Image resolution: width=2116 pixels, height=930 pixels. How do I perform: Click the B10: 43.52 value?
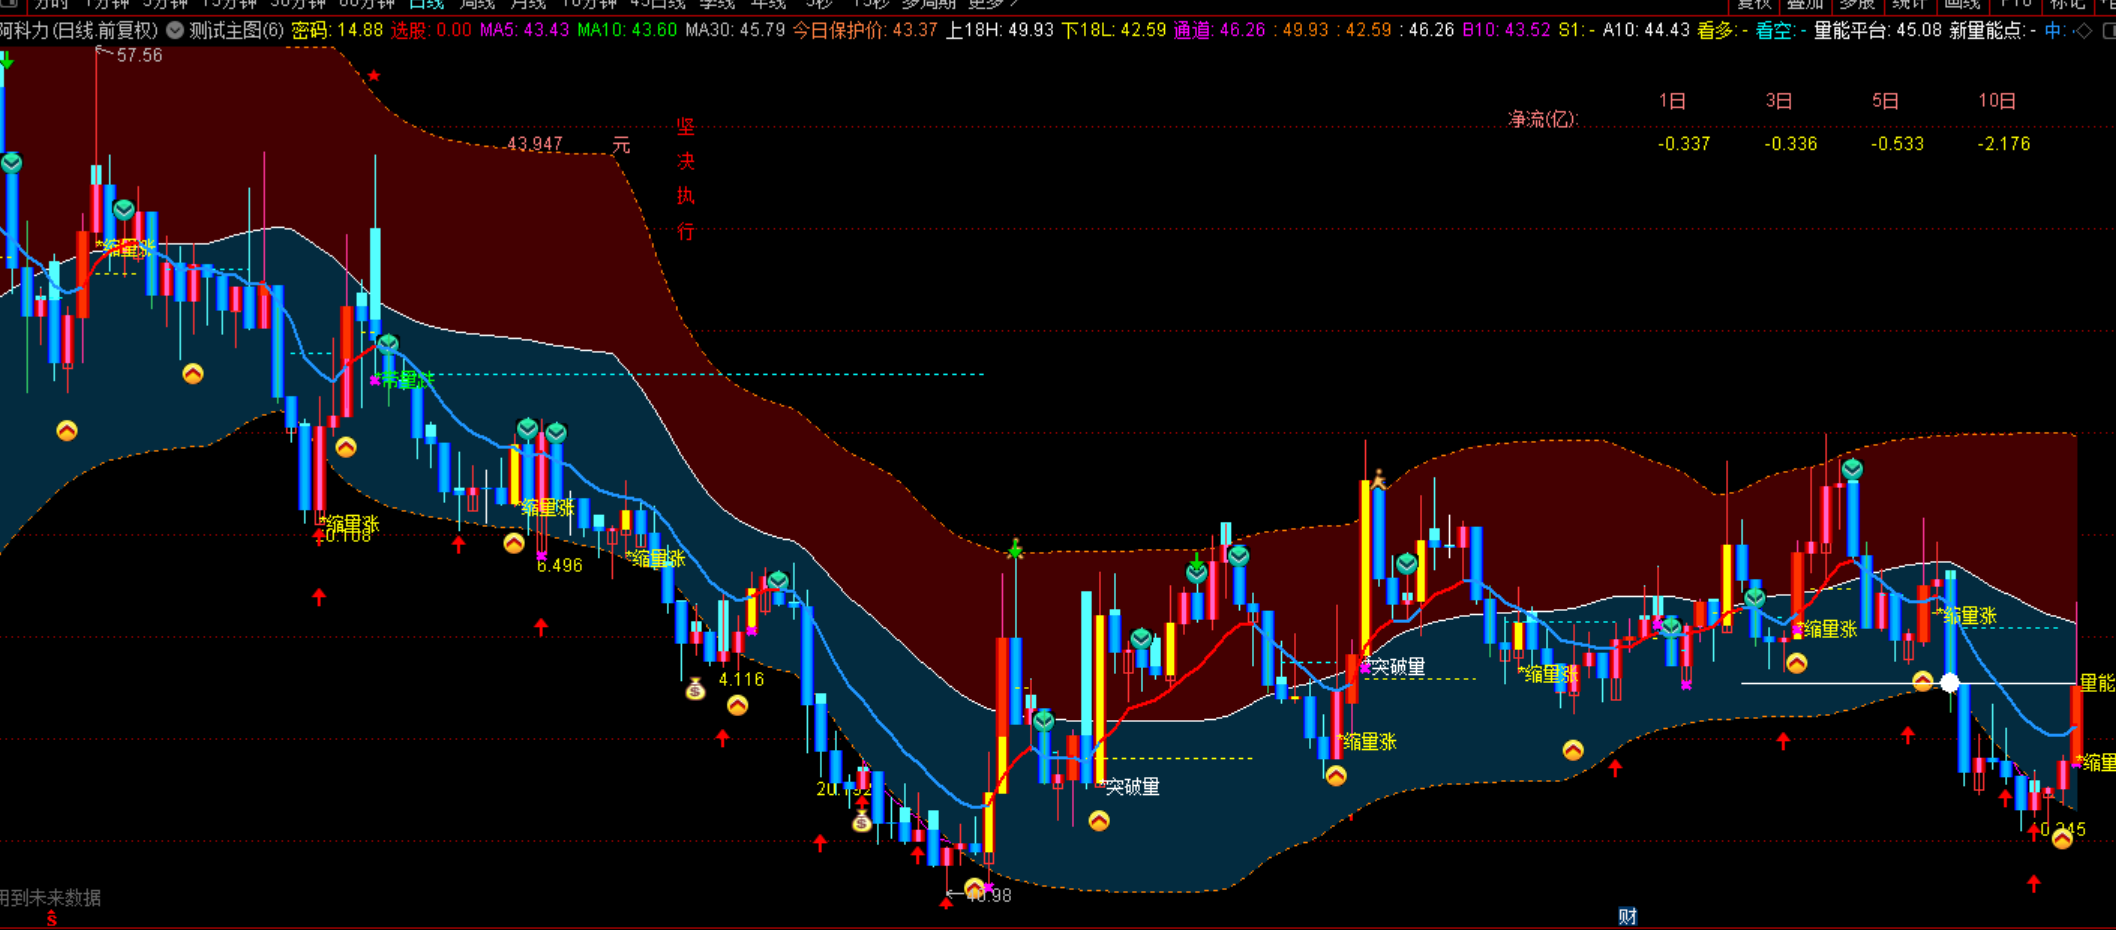coord(1506,30)
